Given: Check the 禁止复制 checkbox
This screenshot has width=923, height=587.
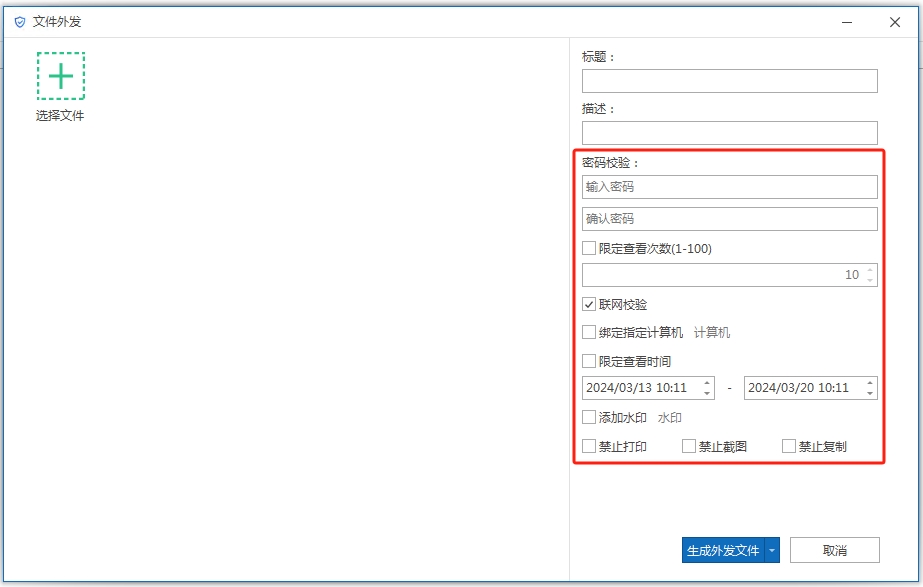Looking at the screenshot, I should point(787,446).
